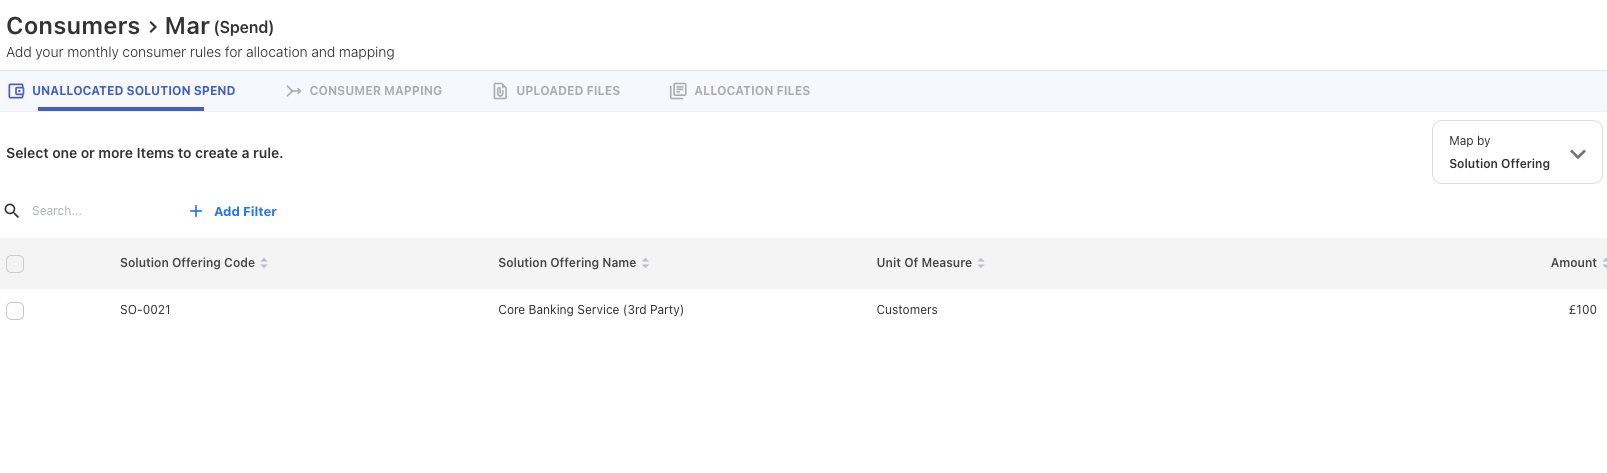The image size is (1607, 473).
Task: Go back via the Consumers breadcrumb link
Action: (73, 26)
